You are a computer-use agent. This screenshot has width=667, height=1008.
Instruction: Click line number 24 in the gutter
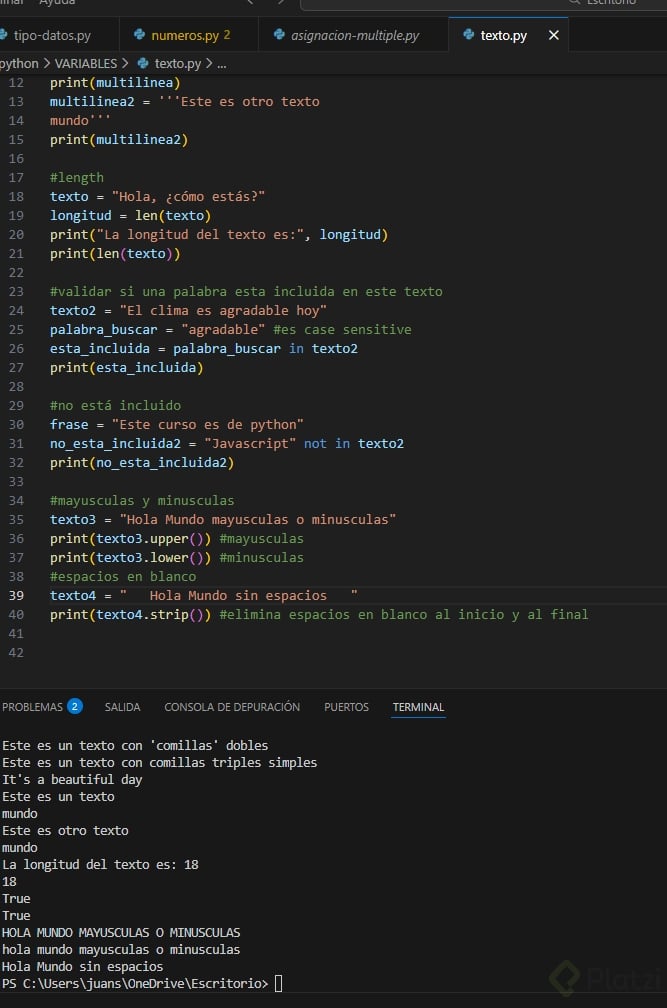tap(16, 310)
